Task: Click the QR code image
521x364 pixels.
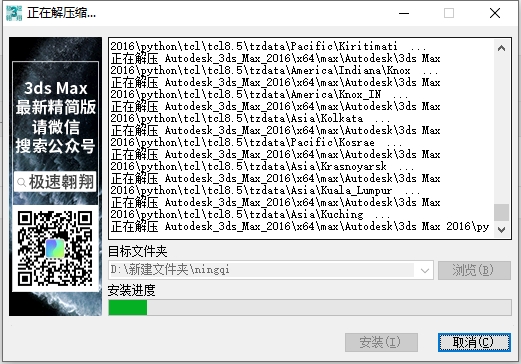Action: coord(55,248)
